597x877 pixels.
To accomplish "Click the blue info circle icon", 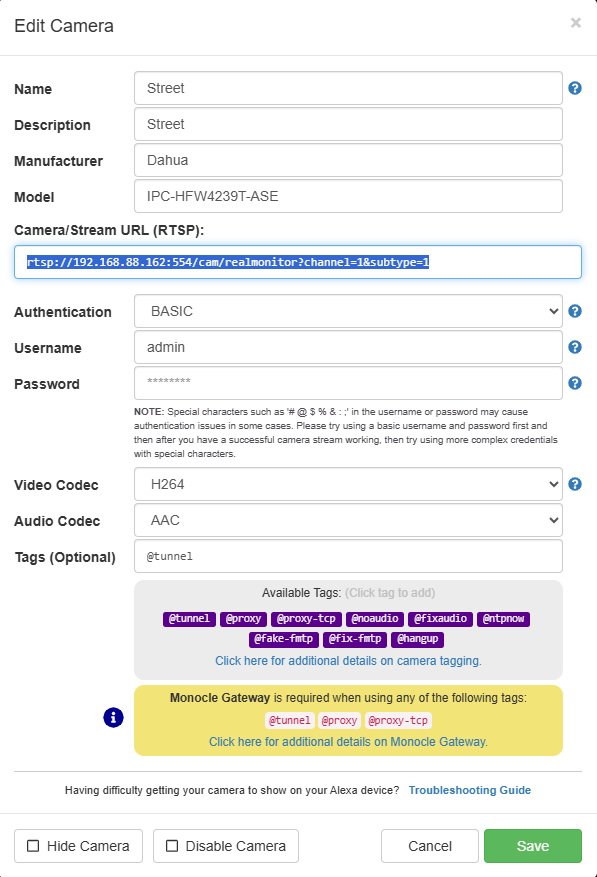I will [113, 718].
